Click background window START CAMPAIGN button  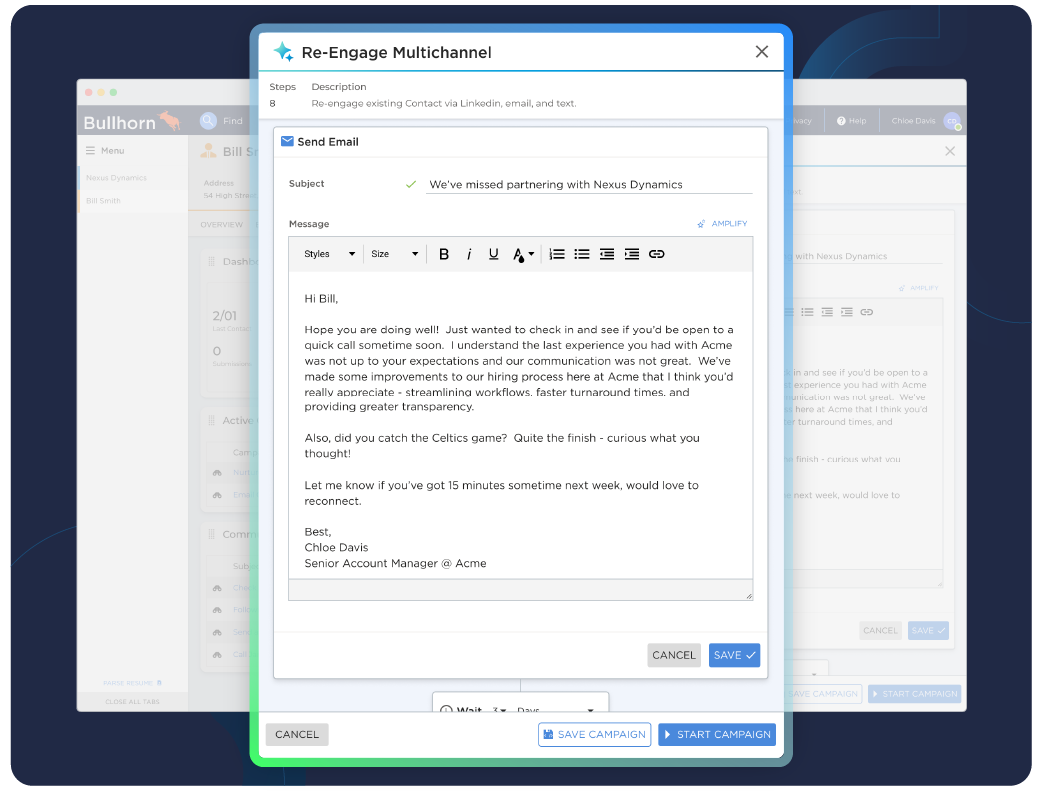pos(915,694)
